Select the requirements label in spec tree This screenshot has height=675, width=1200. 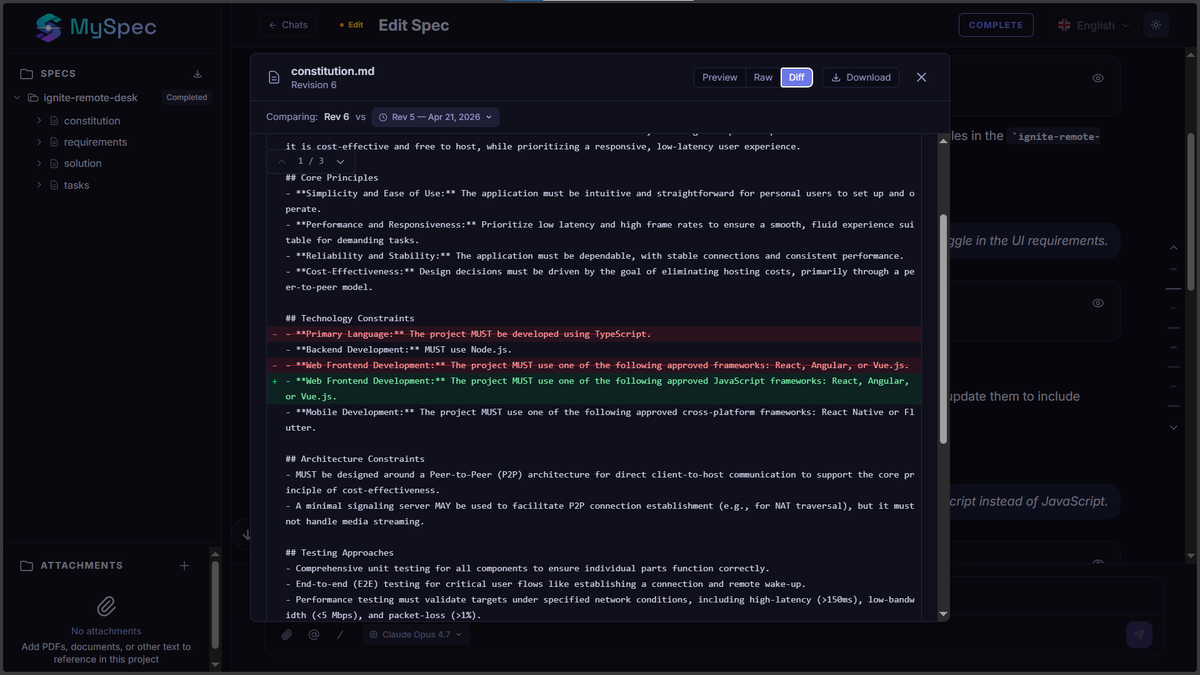click(96, 142)
